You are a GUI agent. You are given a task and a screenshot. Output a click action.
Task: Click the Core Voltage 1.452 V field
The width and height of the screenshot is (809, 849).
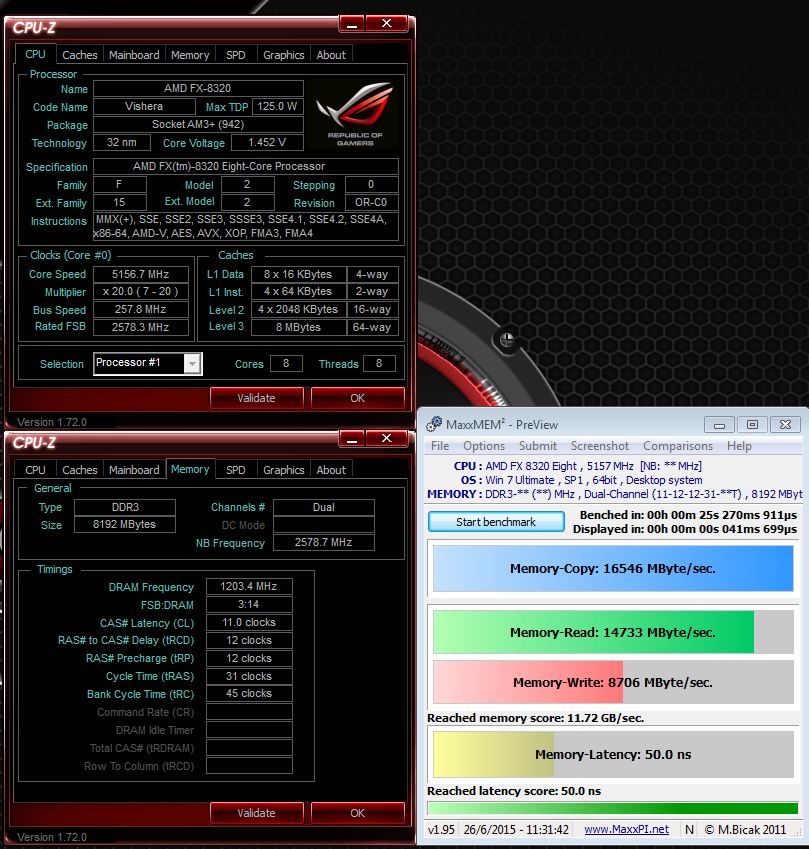pyautogui.click(x=267, y=142)
